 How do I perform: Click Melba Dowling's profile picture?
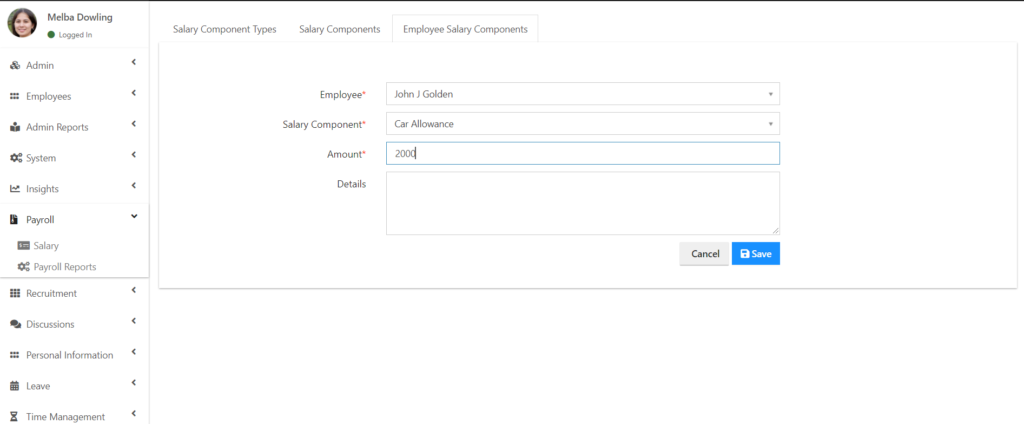coord(22,22)
